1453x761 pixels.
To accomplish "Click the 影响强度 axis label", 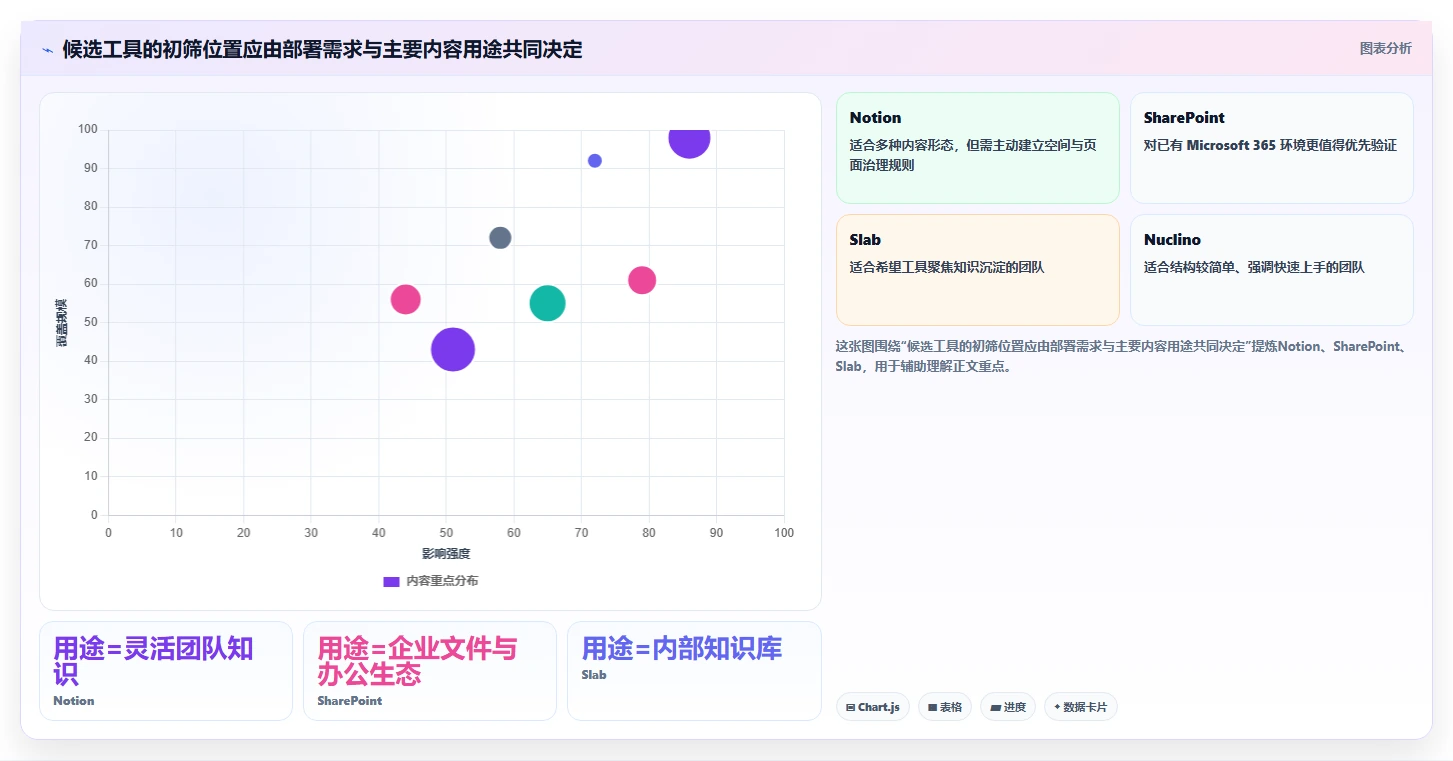I will coord(446,554).
